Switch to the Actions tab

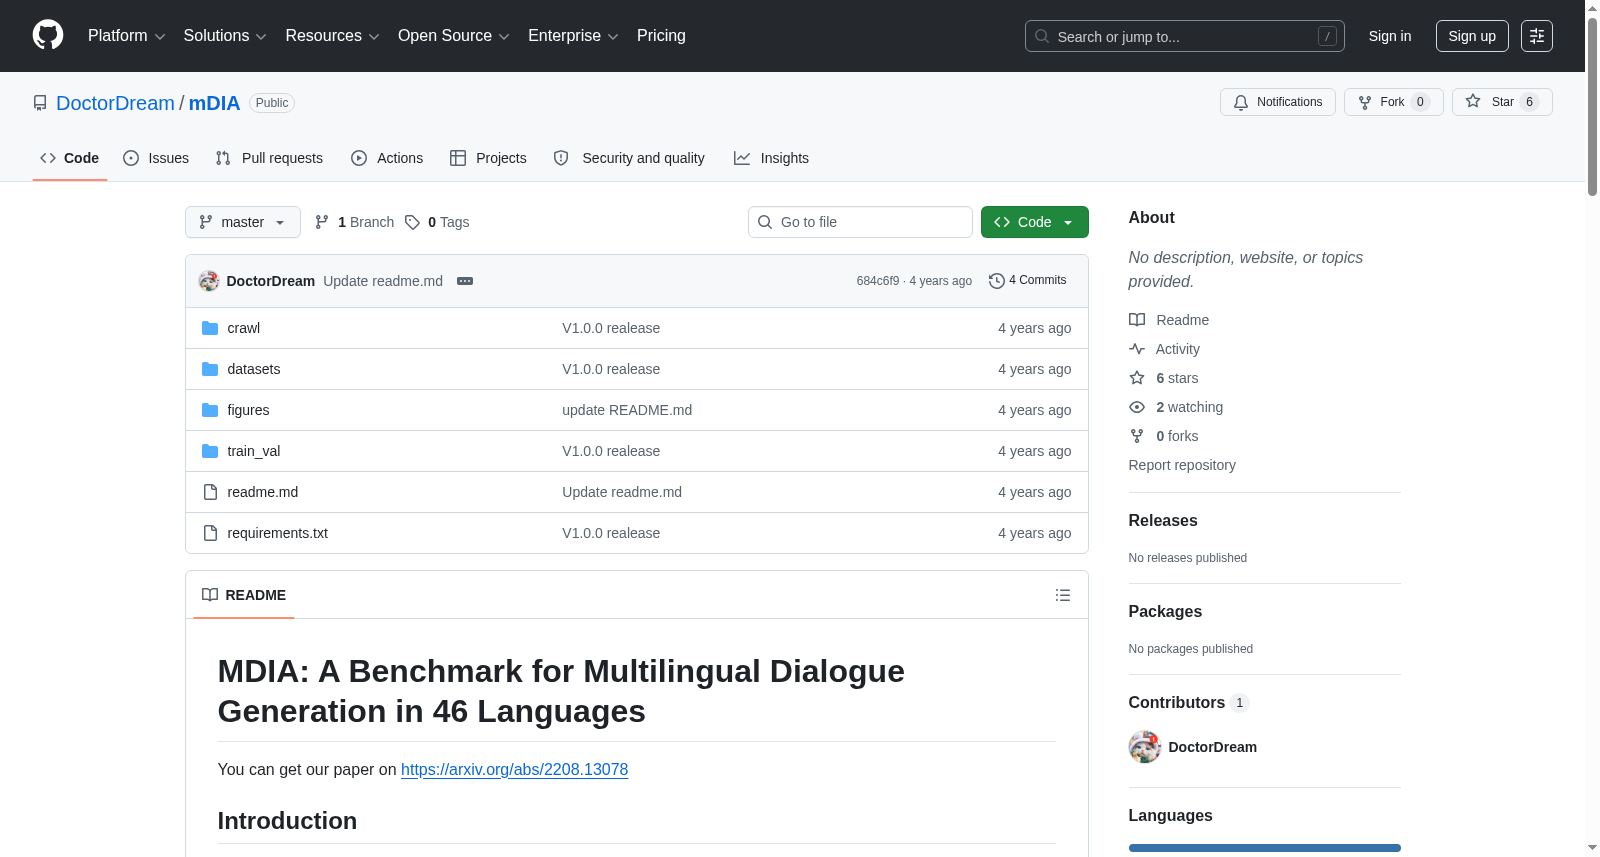pyautogui.click(x=387, y=158)
